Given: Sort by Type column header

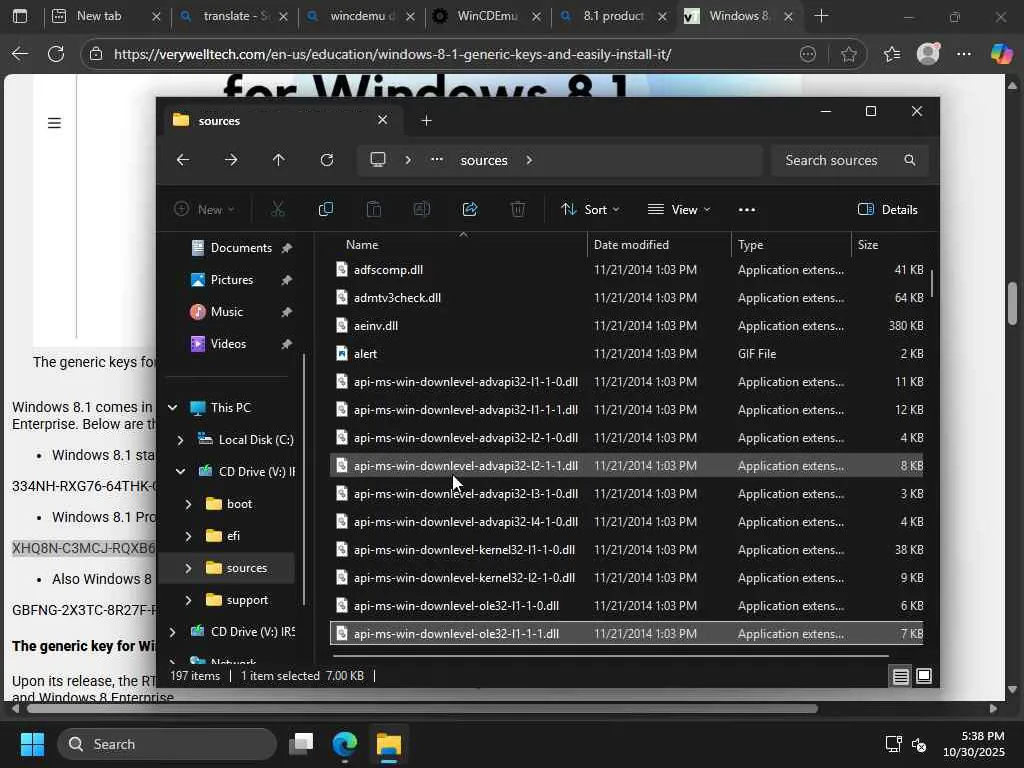Looking at the screenshot, I should (x=792, y=245).
